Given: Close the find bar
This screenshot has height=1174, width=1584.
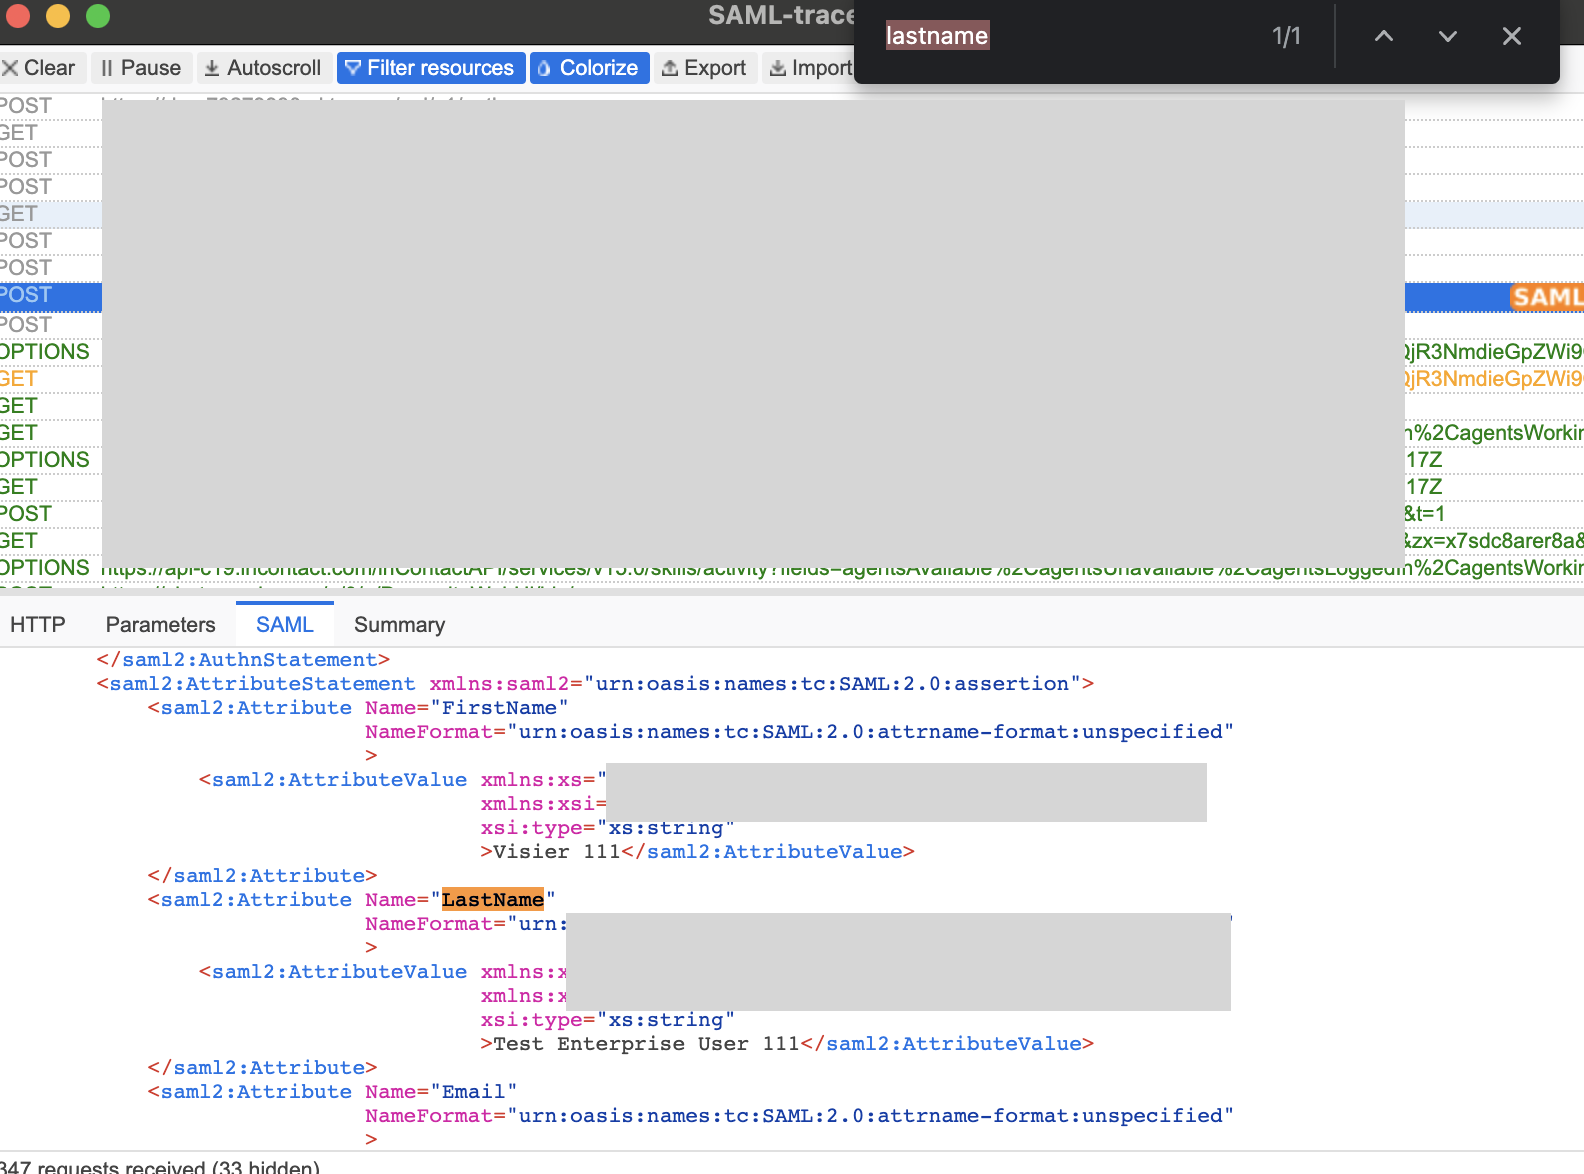Looking at the screenshot, I should [x=1511, y=36].
